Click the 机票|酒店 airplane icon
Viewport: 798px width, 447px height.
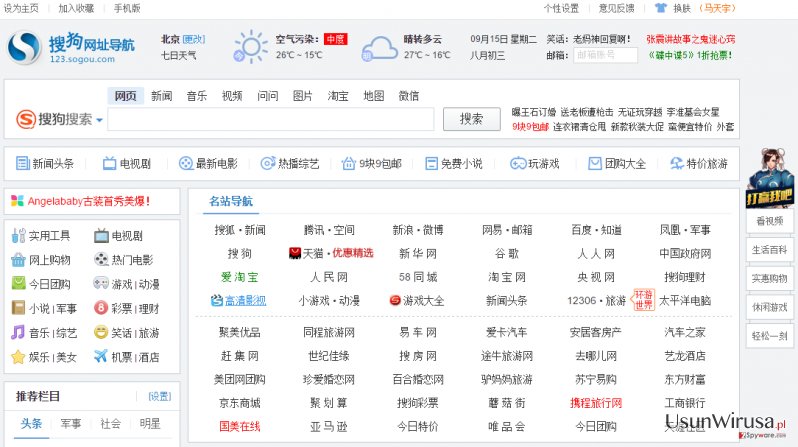(x=101, y=356)
